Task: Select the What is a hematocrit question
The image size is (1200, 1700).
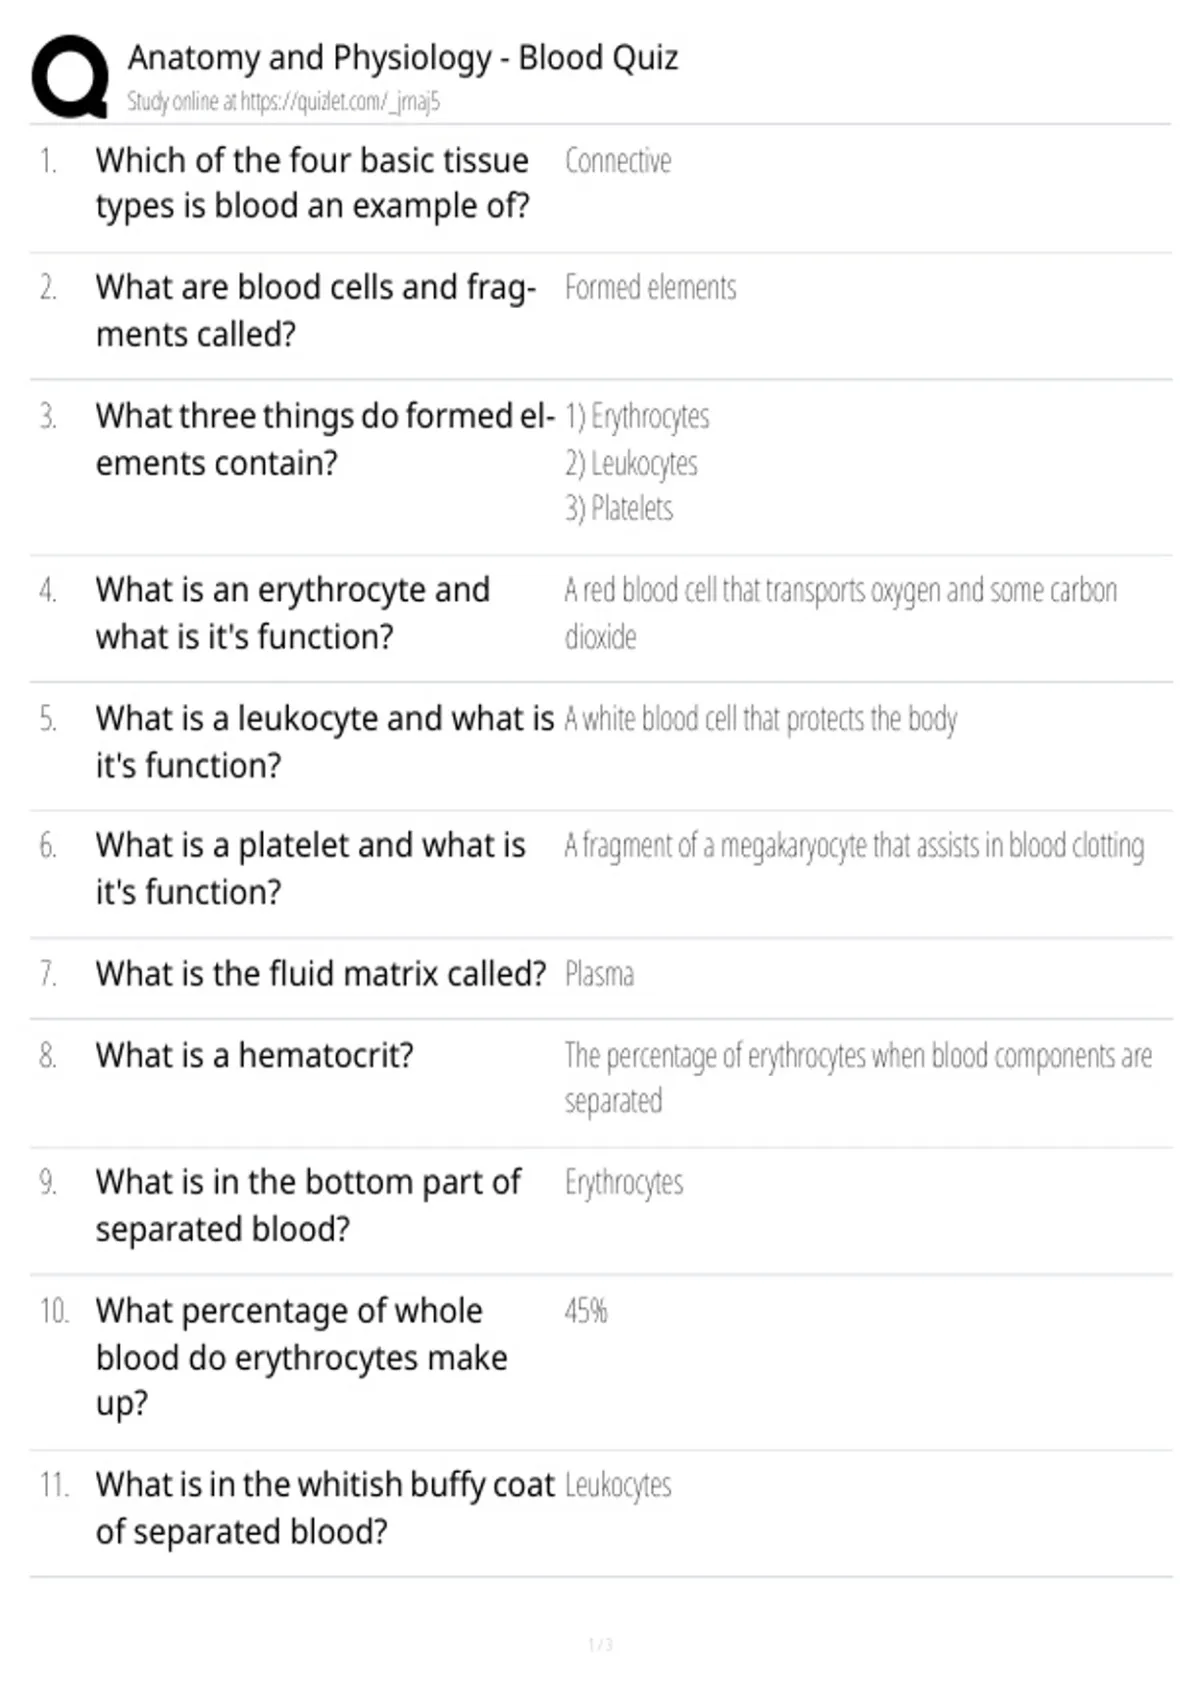Action: (x=255, y=1055)
